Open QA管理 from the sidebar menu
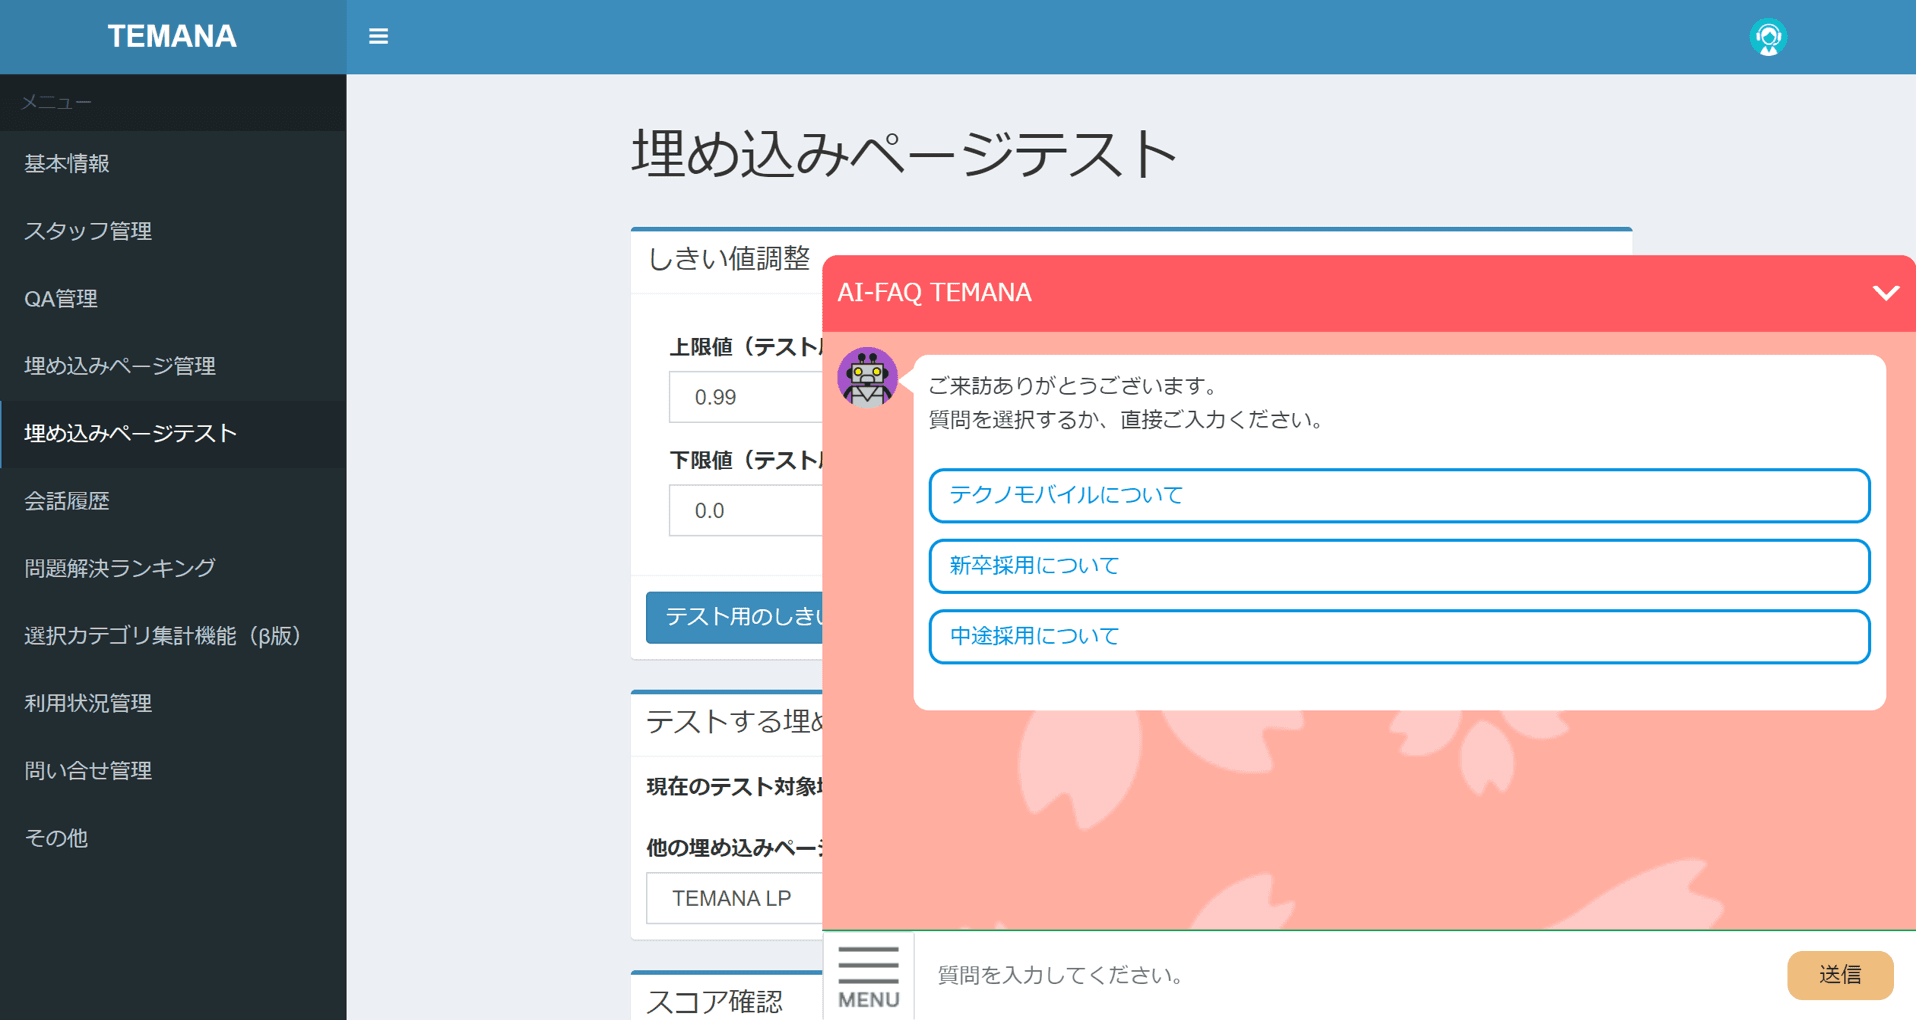 (x=60, y=298)
